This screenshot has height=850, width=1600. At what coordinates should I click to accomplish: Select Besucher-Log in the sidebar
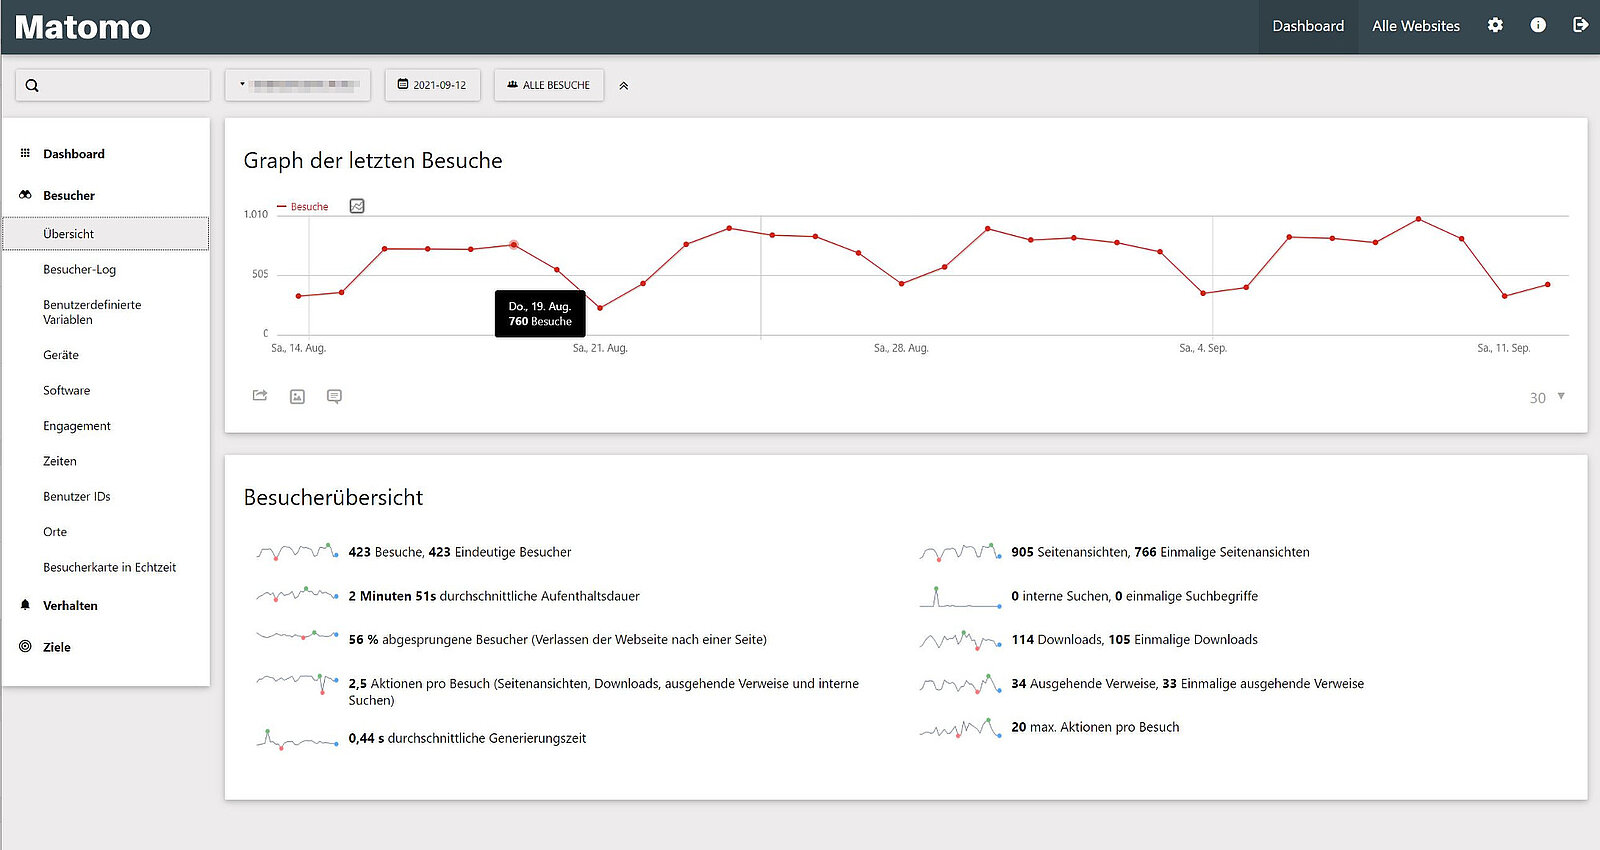click(x=79, y=270)
